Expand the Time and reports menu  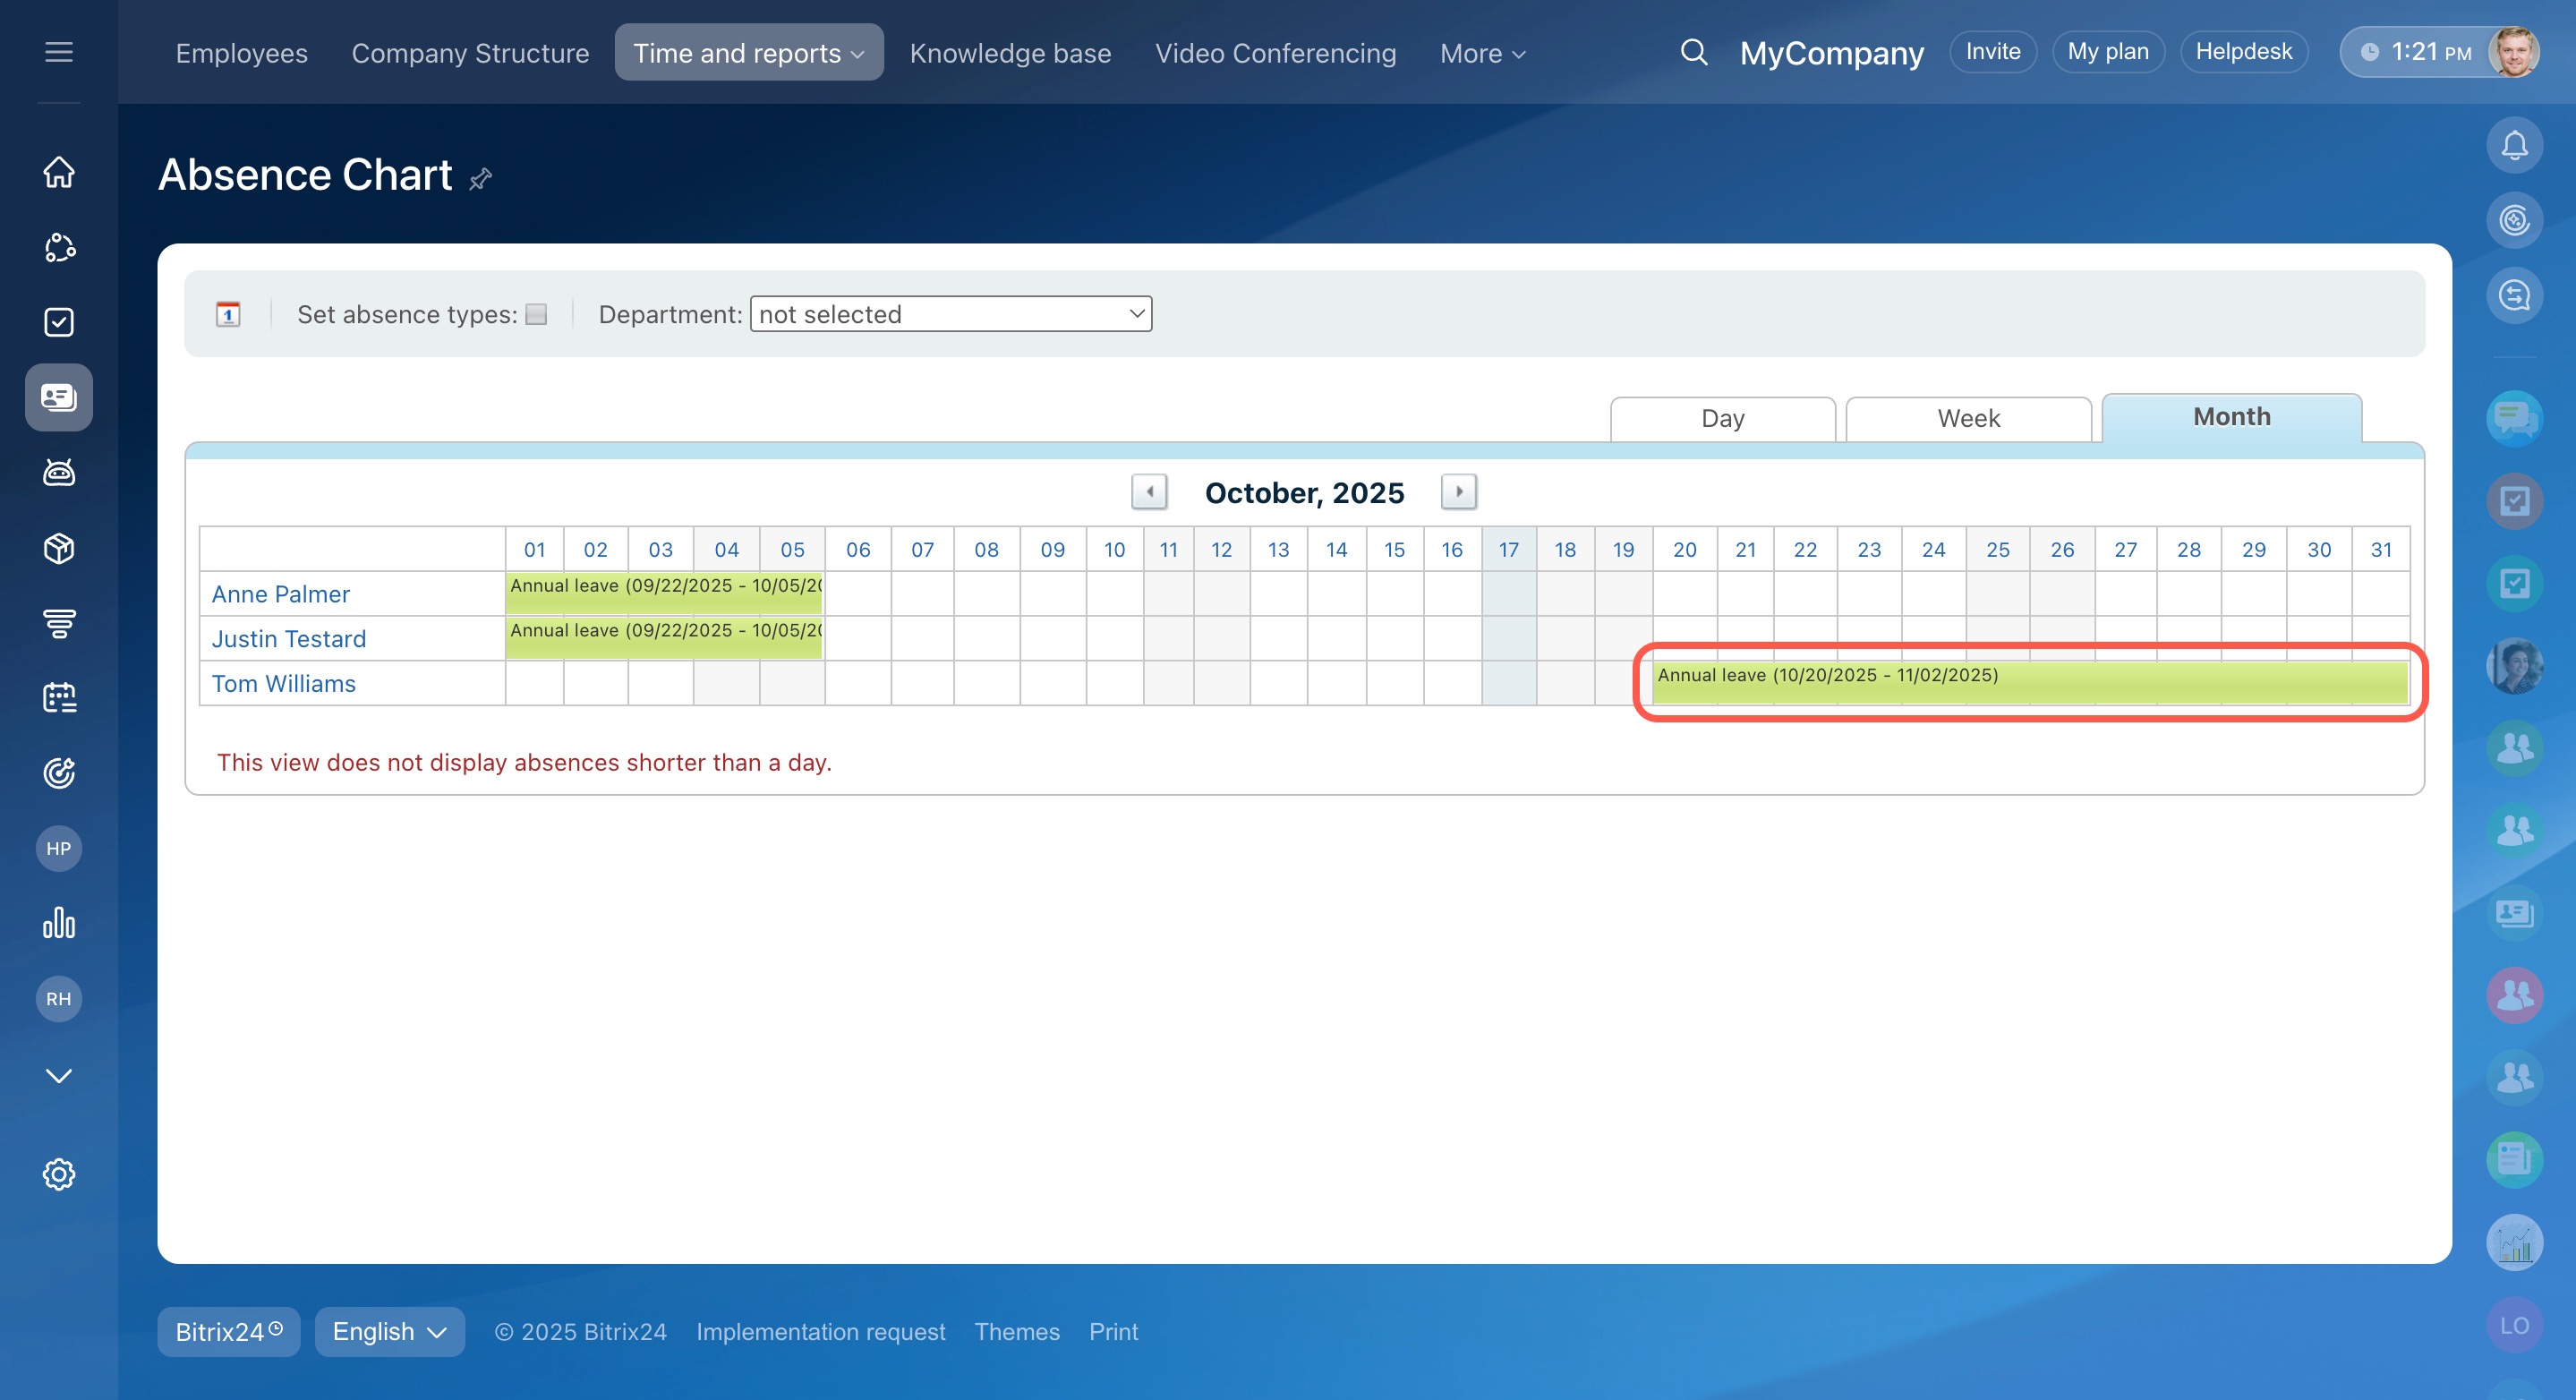[748, 53]
